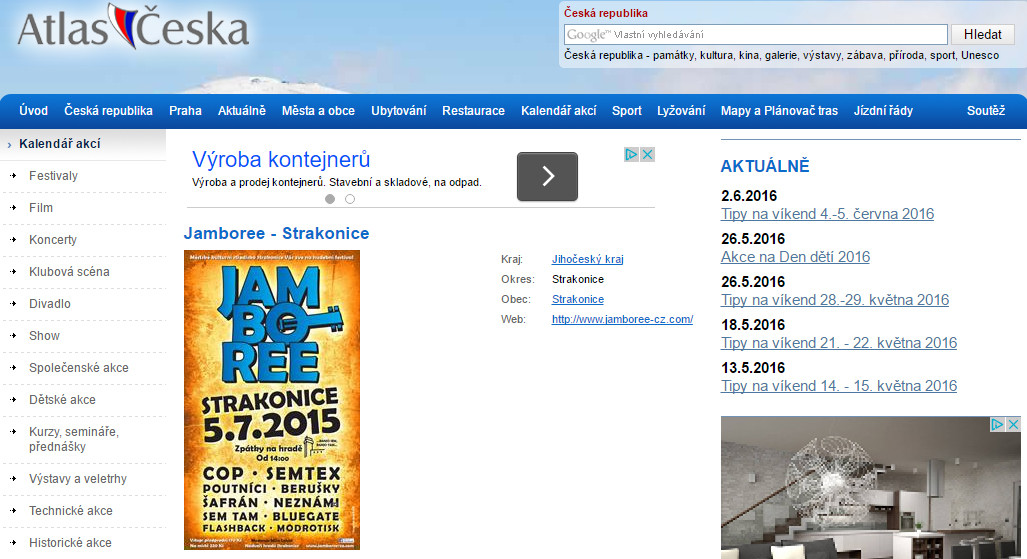Click the arrow icon beside Divadlo

point(12,303)
